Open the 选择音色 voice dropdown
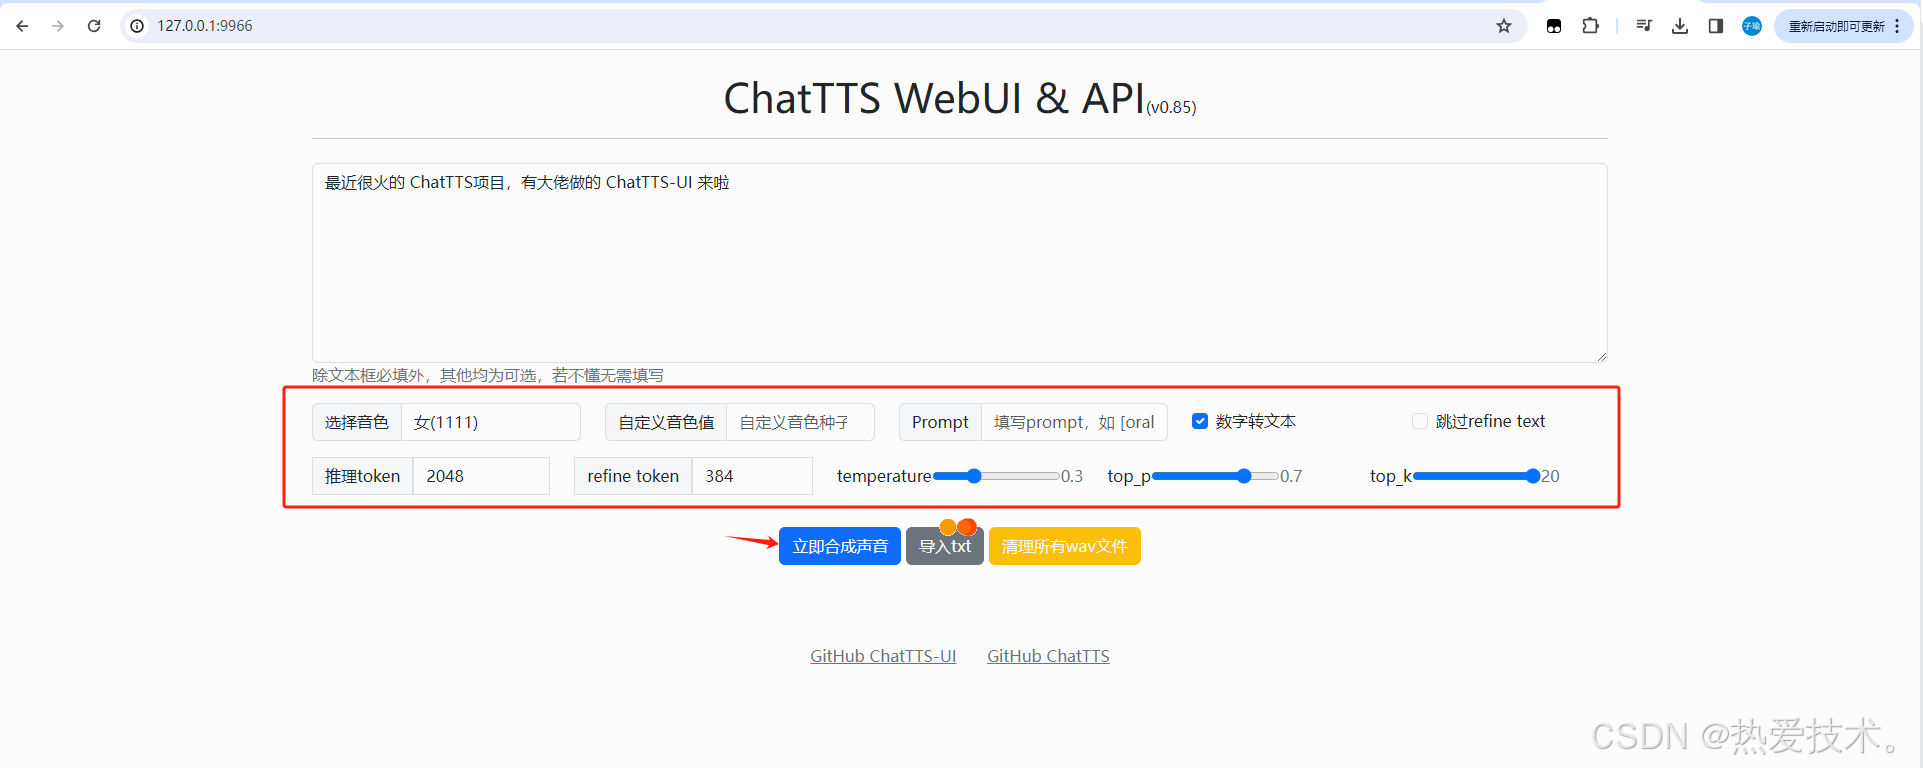This screenshot has width=1923, height=768. (x=490, y=422)
